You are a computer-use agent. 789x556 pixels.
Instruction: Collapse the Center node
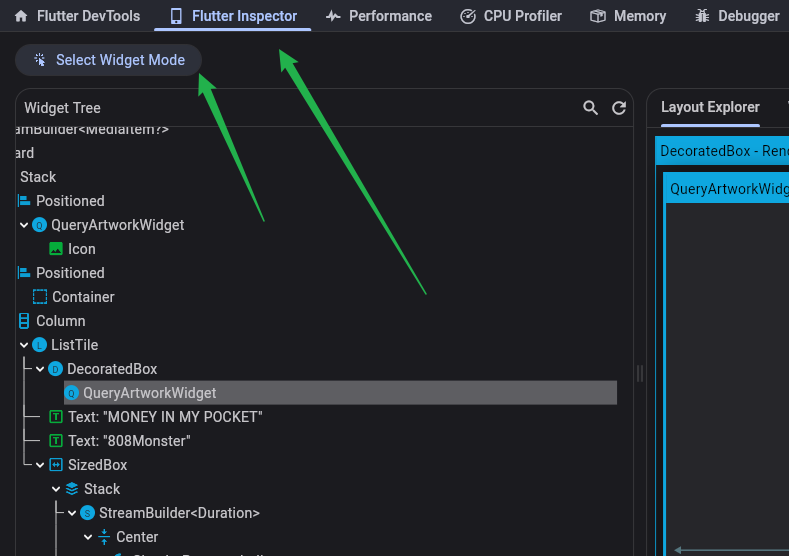88,537
